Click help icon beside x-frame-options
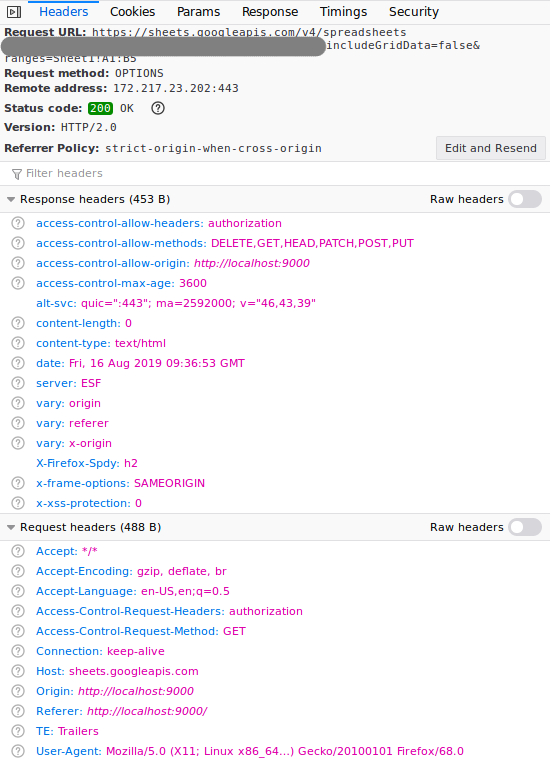The width and height of the screenshot is (550, 764). (x=18, y=483)
